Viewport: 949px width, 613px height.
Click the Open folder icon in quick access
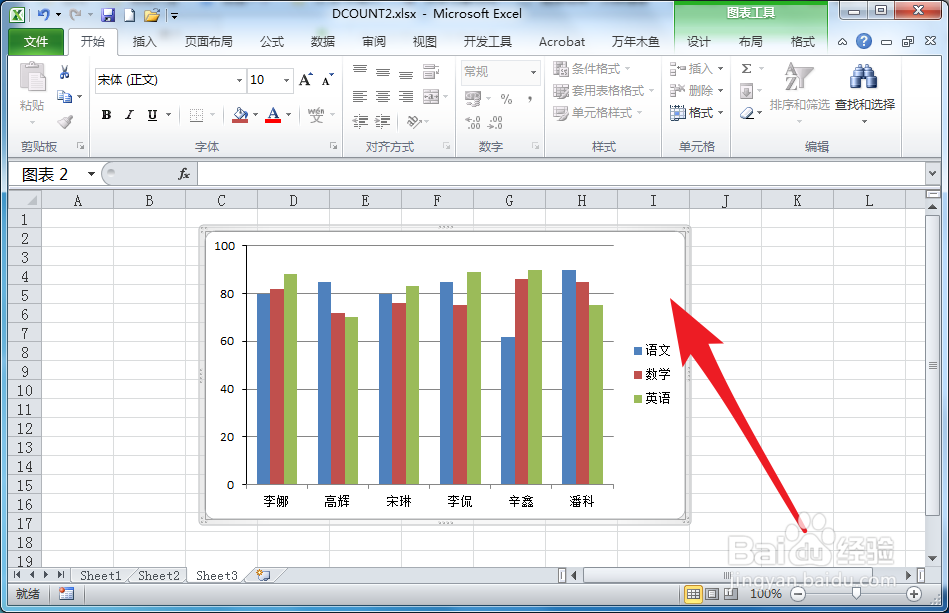coord(152,15)
